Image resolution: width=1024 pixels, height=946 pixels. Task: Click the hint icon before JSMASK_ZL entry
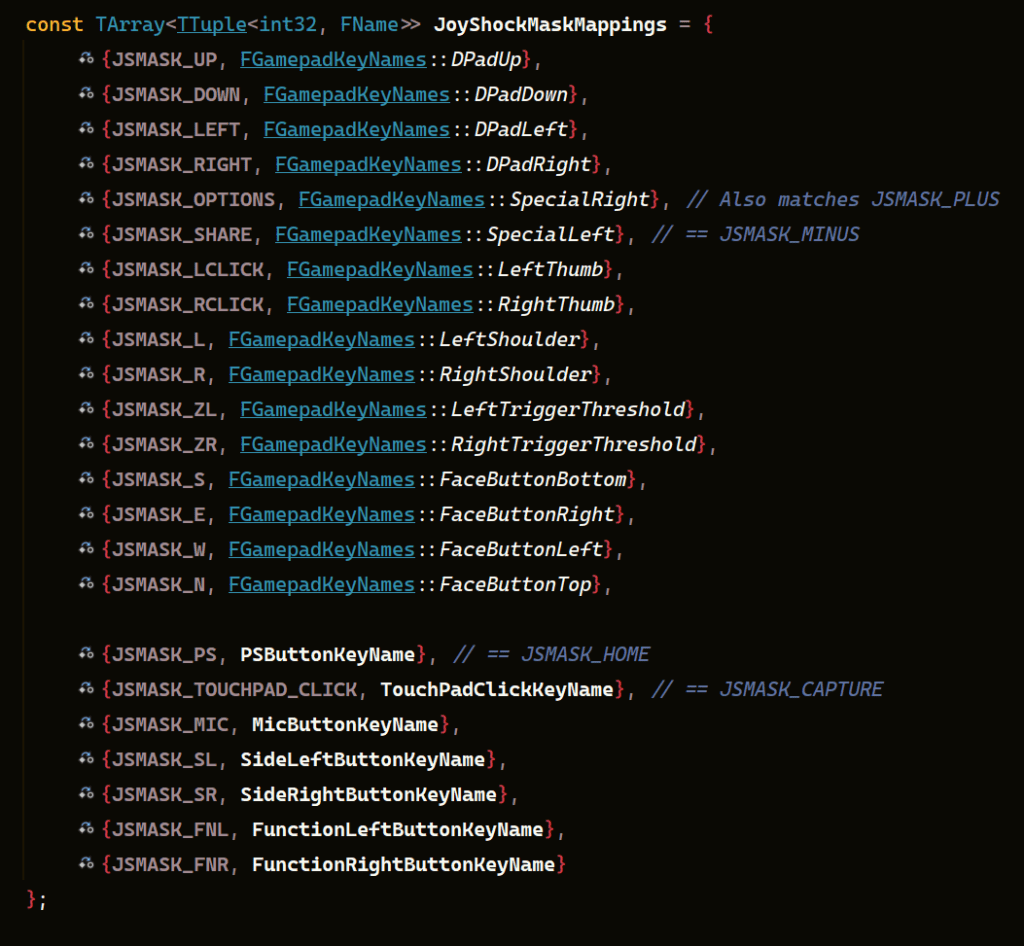click(x=87, y=410)
